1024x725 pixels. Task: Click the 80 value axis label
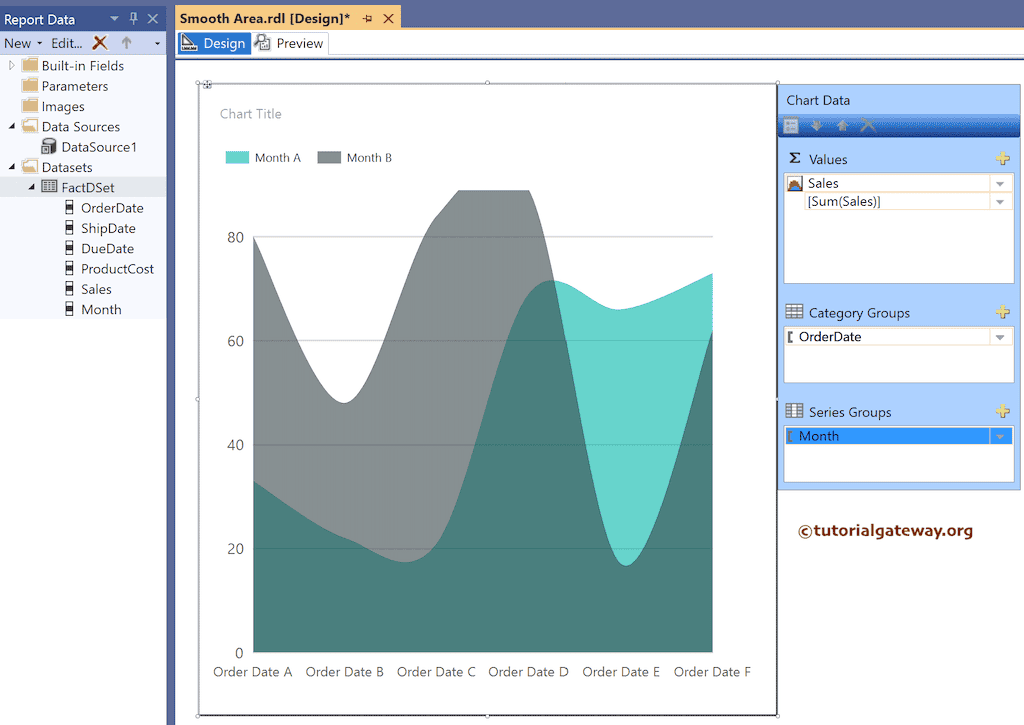coord(235,237)
